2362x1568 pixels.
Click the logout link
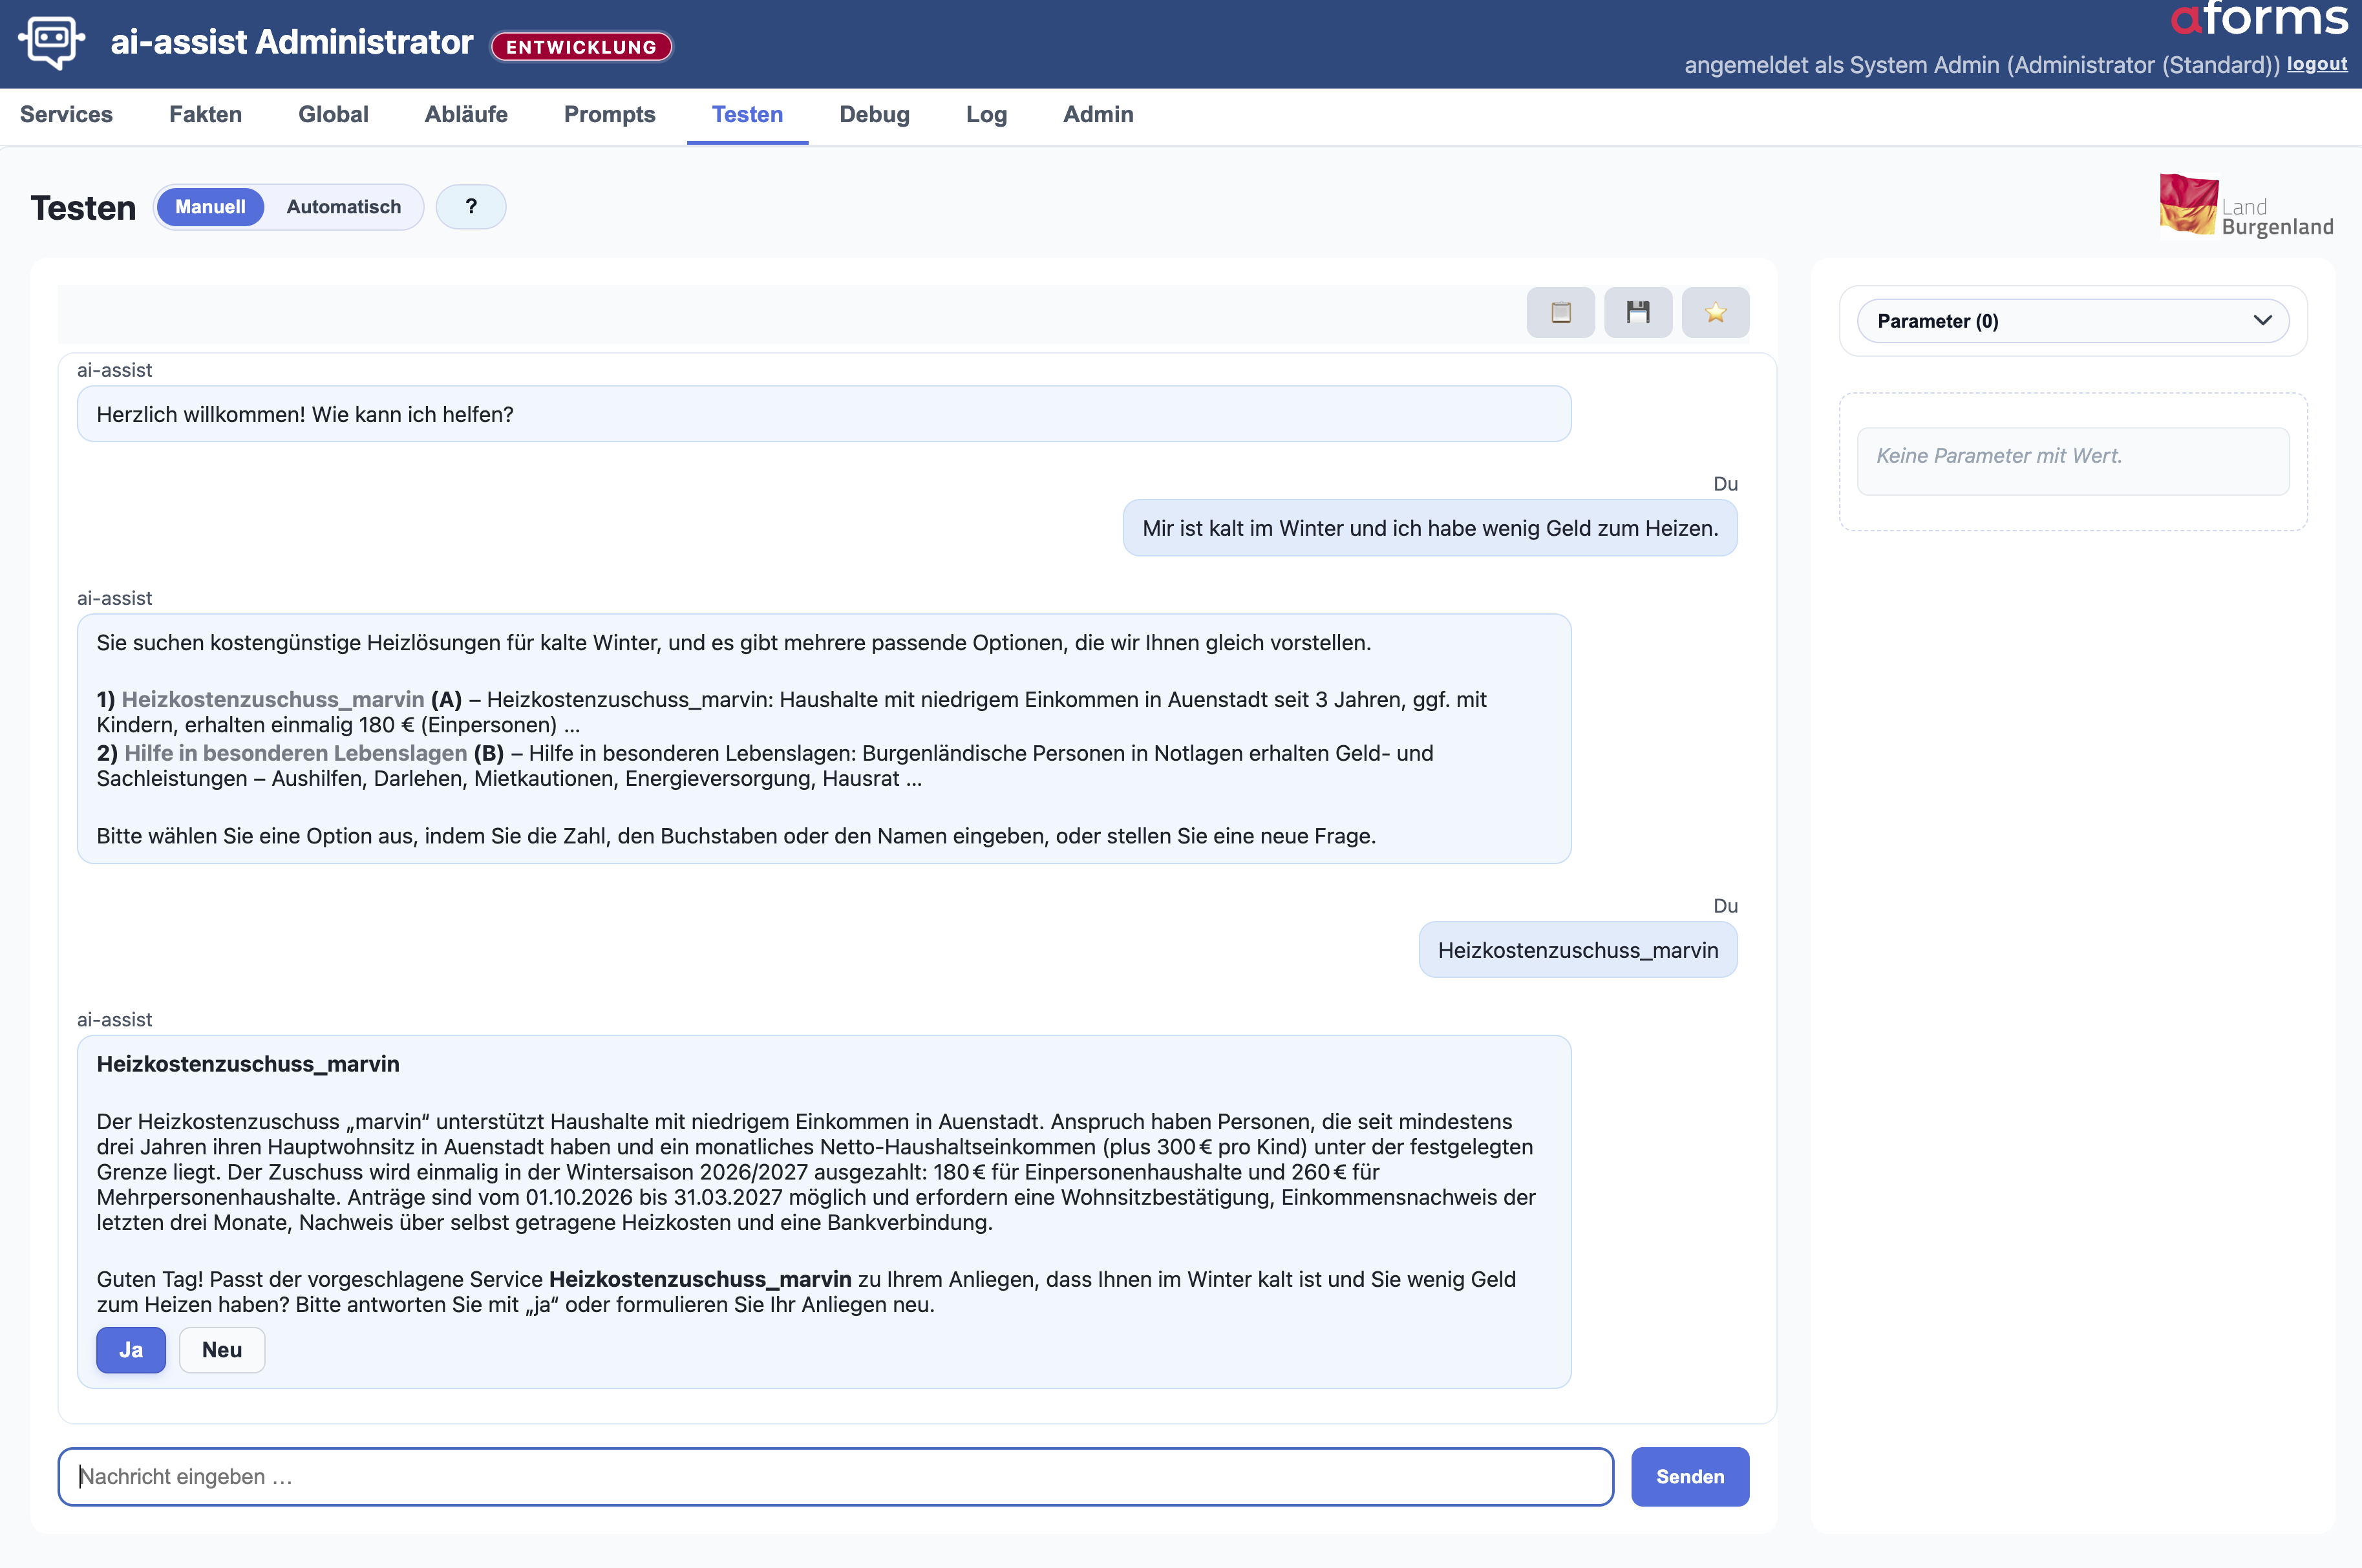[2316, 64]
